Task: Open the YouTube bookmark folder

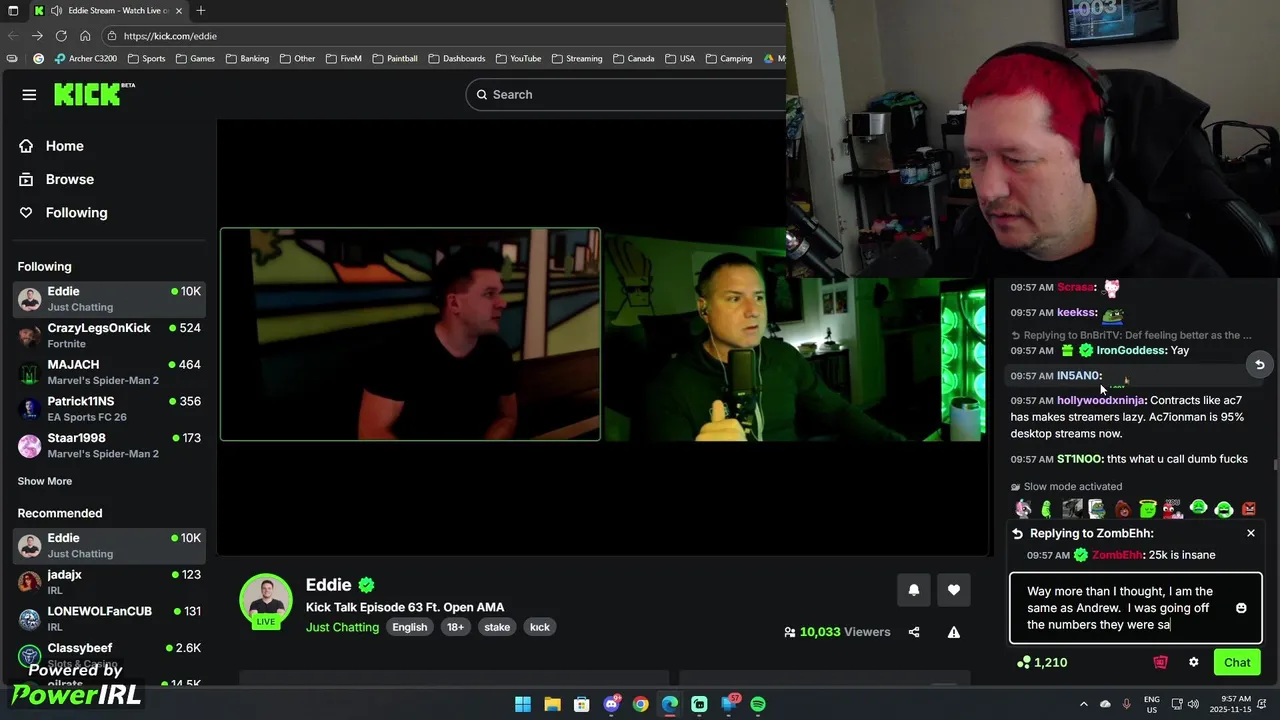Action: click(518, 58)
